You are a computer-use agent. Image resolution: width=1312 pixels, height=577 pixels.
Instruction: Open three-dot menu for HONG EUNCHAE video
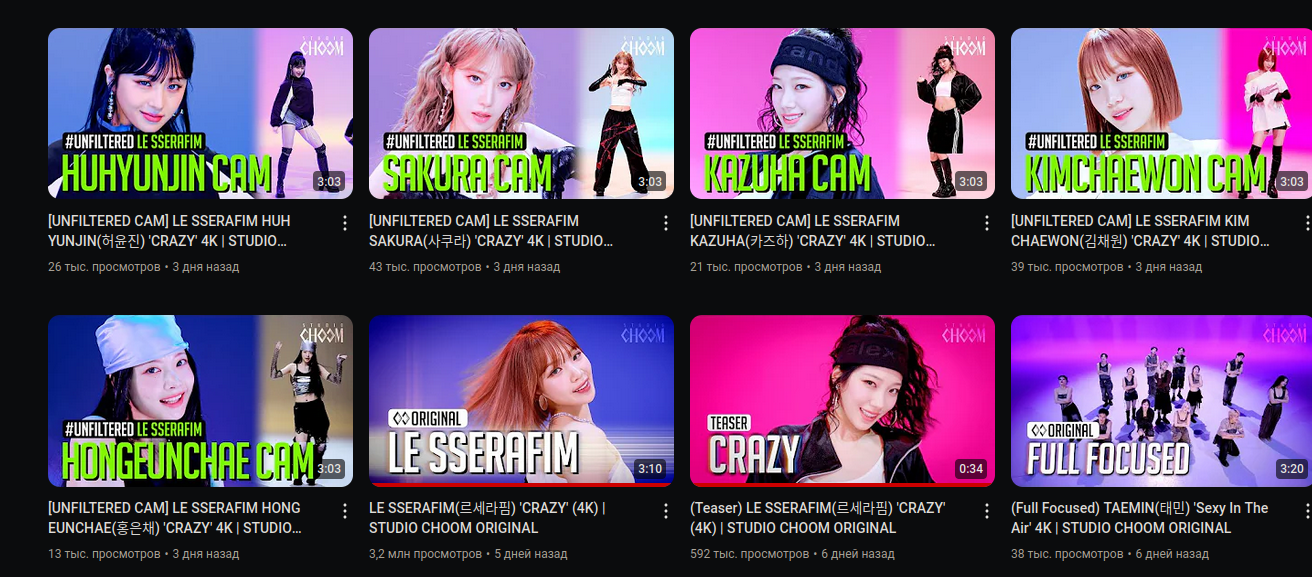click(345, 510)
